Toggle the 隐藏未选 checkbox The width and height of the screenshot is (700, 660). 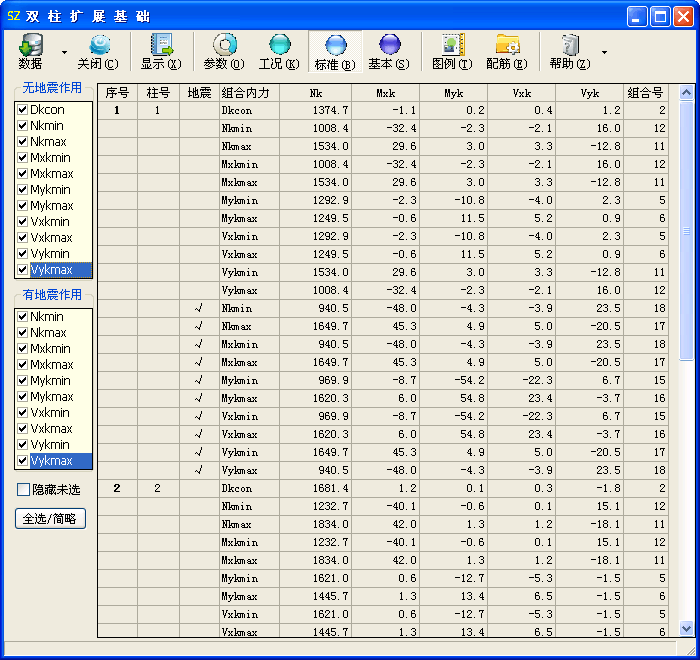coord(23,490)
